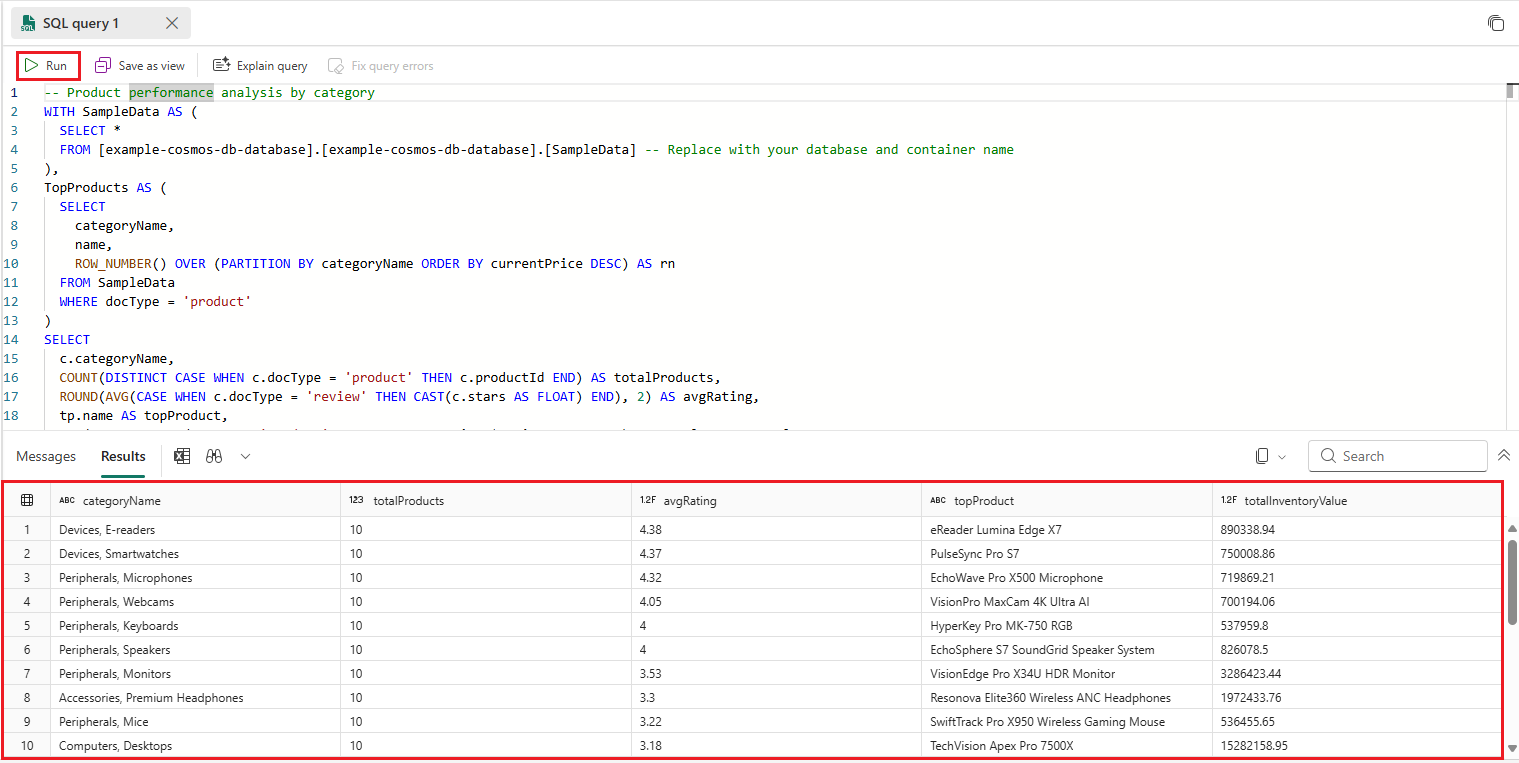The height and width of the screenshot is (763, 1519).
Task: Collapse the results pane with the double chevron
Action: 1504,455
